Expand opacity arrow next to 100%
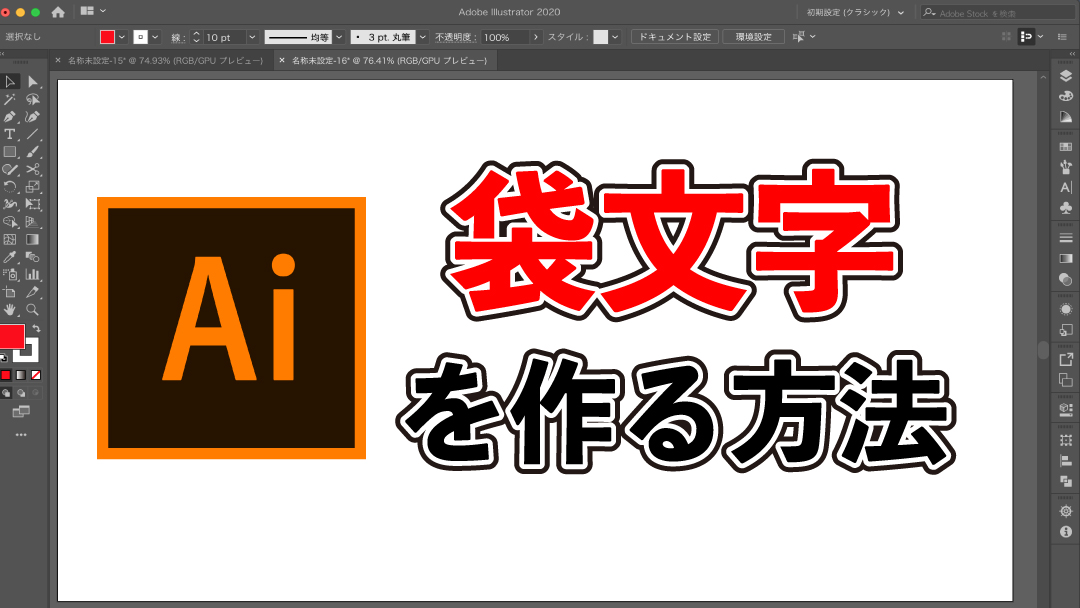The image size is (1080, 608). (536, 37)
